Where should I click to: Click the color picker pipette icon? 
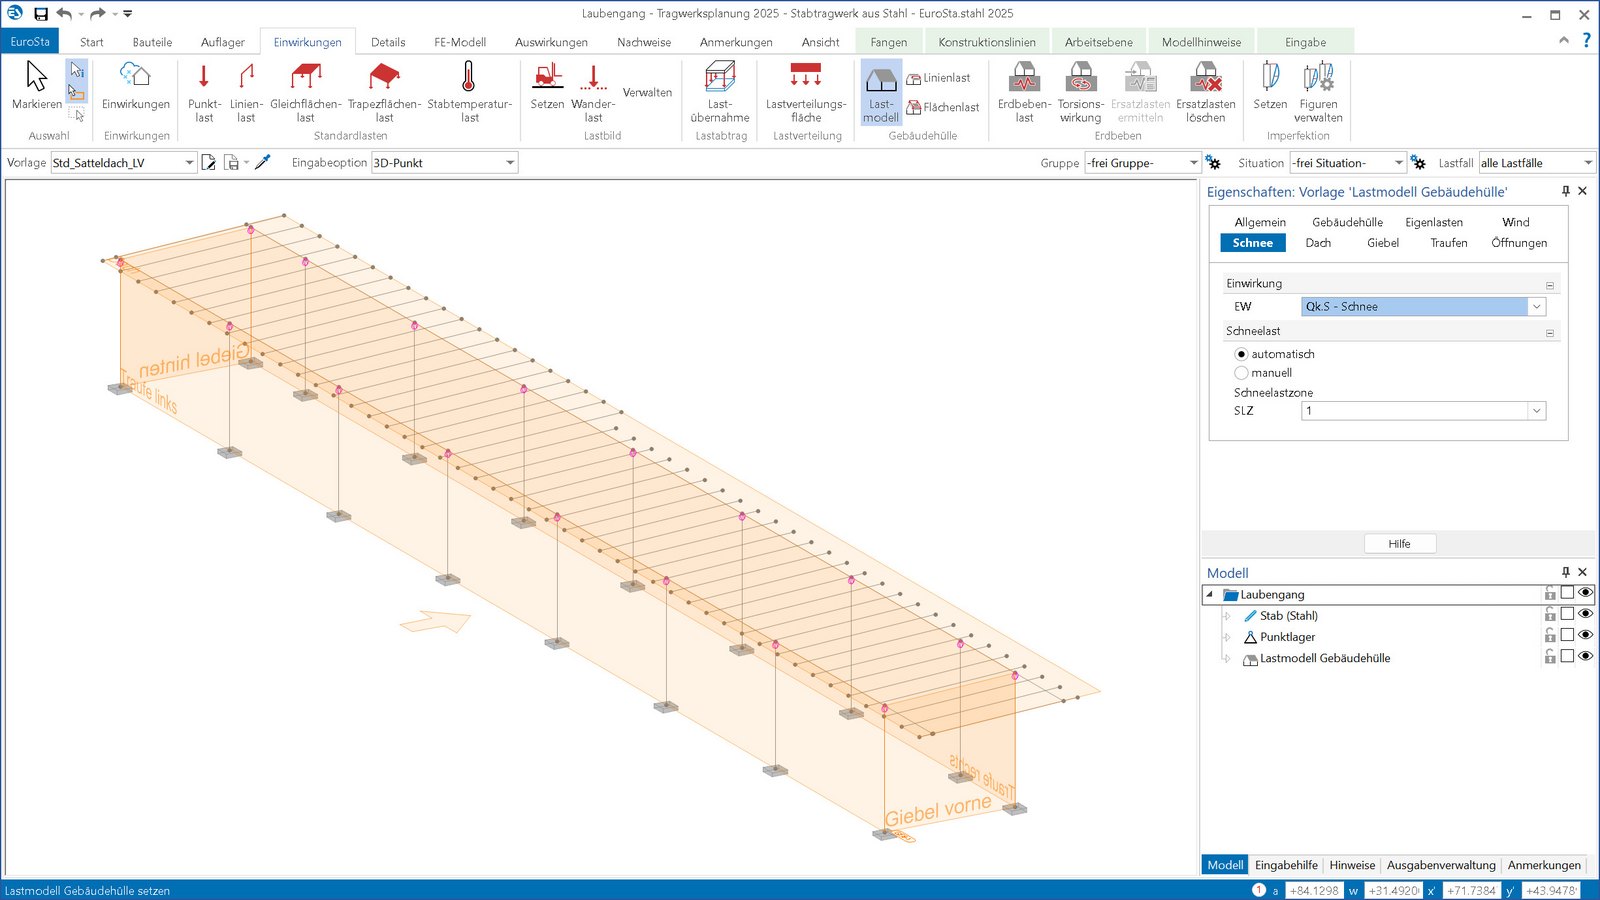263,162
